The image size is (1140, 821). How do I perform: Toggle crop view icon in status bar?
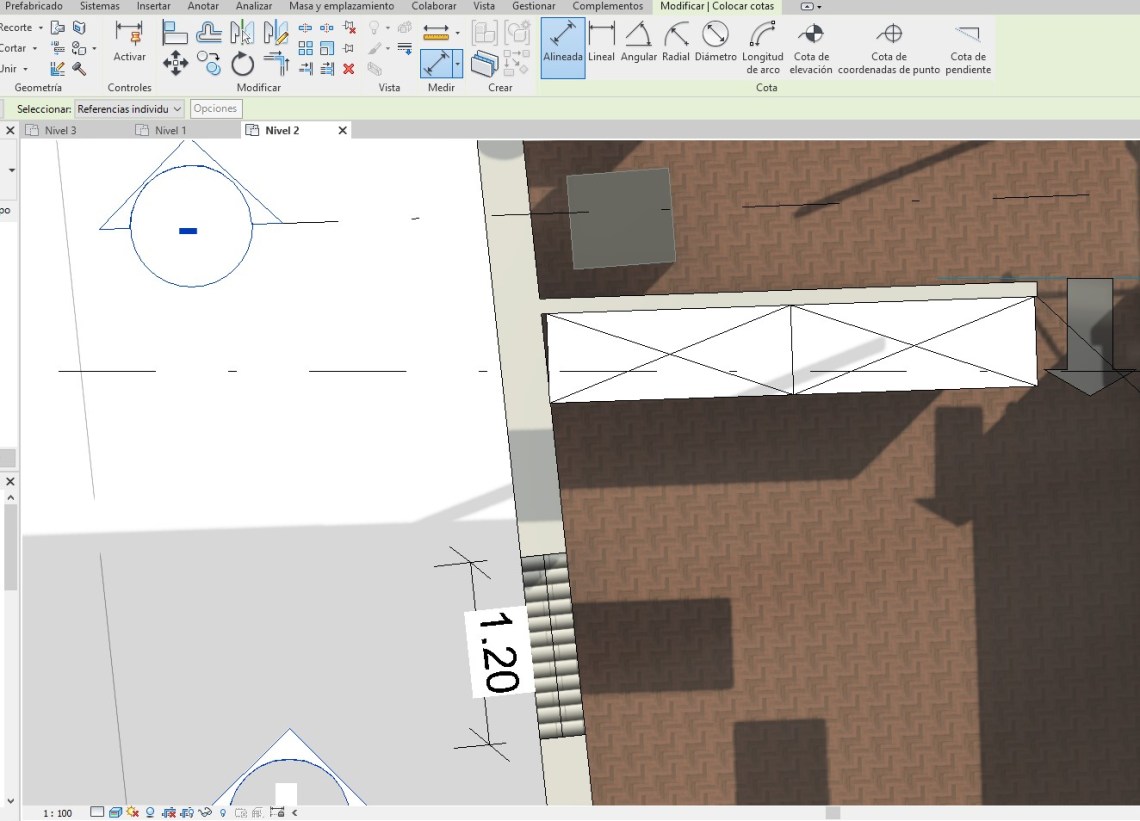169,813
